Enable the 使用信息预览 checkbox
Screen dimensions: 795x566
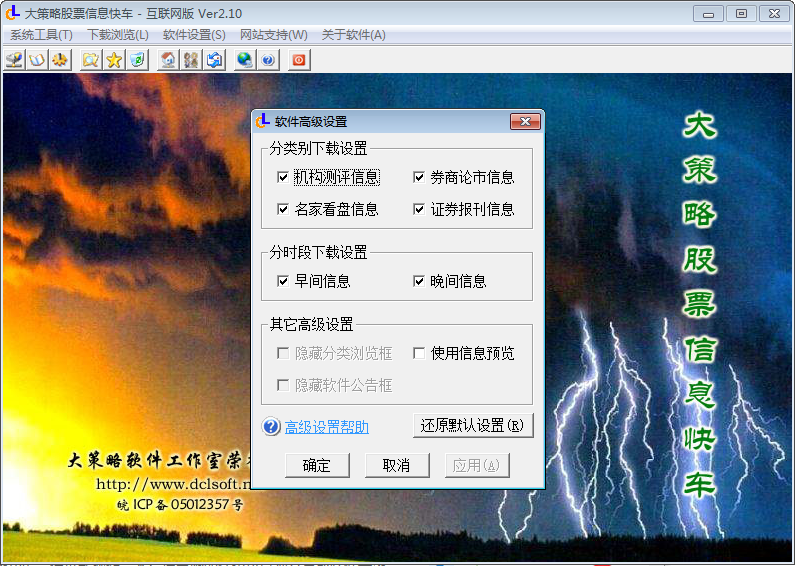(x=419, y=354)
